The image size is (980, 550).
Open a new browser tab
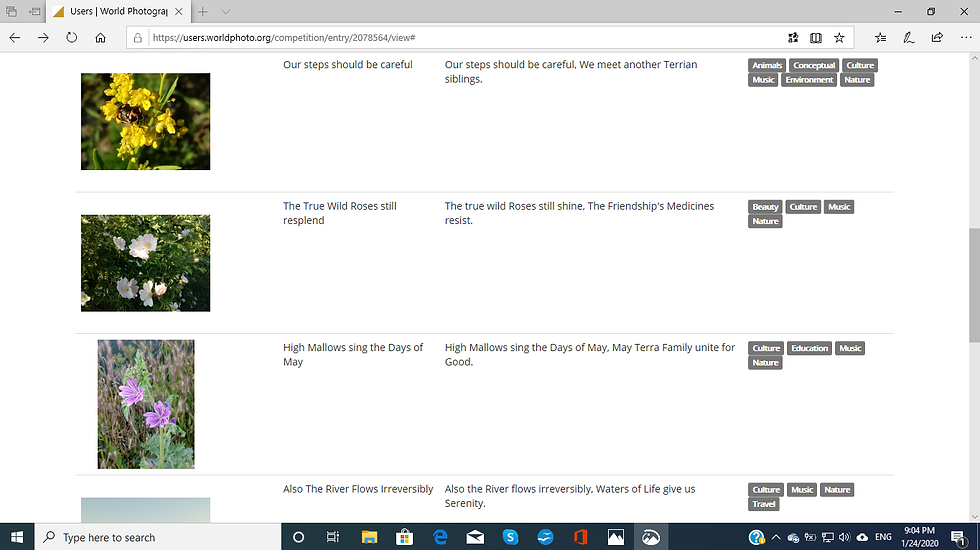pos(202,11)
